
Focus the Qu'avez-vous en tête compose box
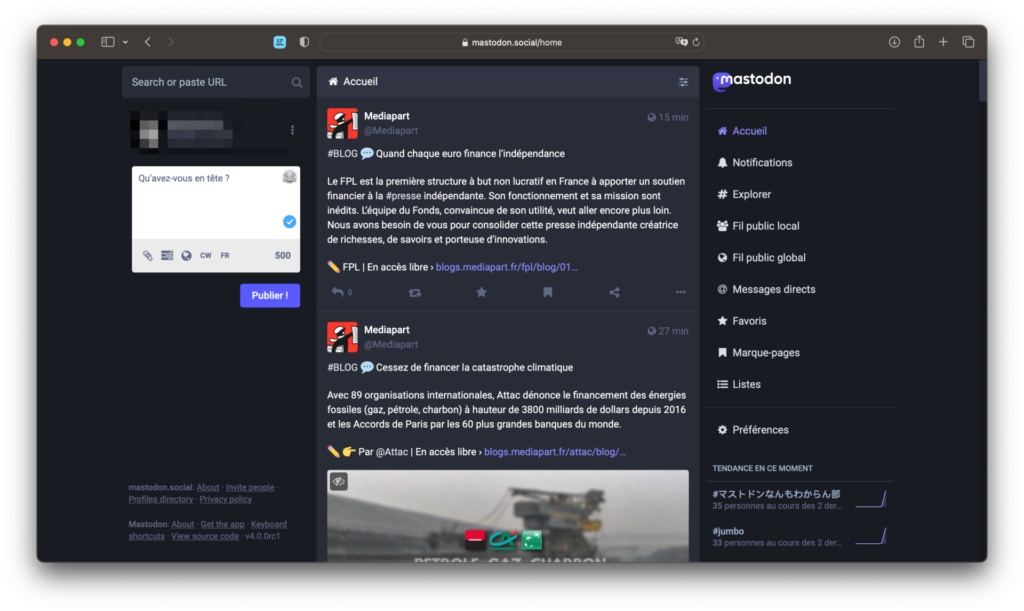click(x=216, y=202)
